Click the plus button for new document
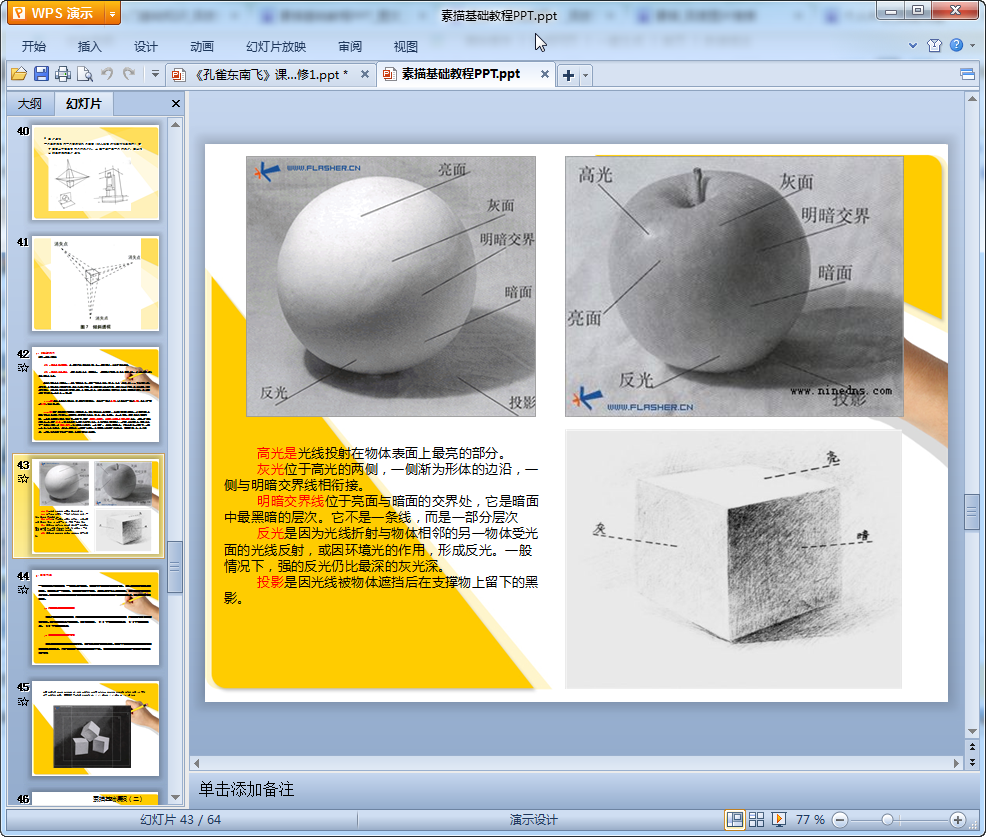The height and width of the screenshot is (837, 986). [568, 75]
